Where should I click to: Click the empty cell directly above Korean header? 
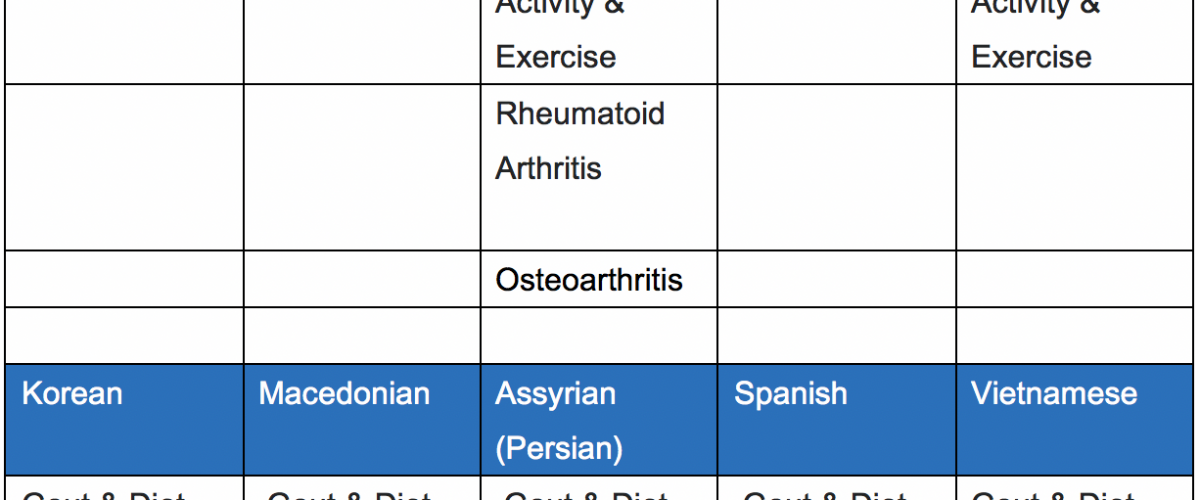pyautogui.click(x=124, y=335)
